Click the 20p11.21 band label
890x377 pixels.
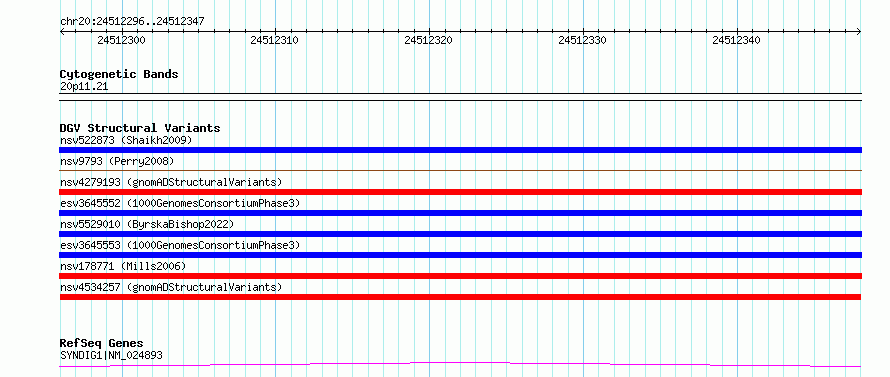tap(84, 87)
